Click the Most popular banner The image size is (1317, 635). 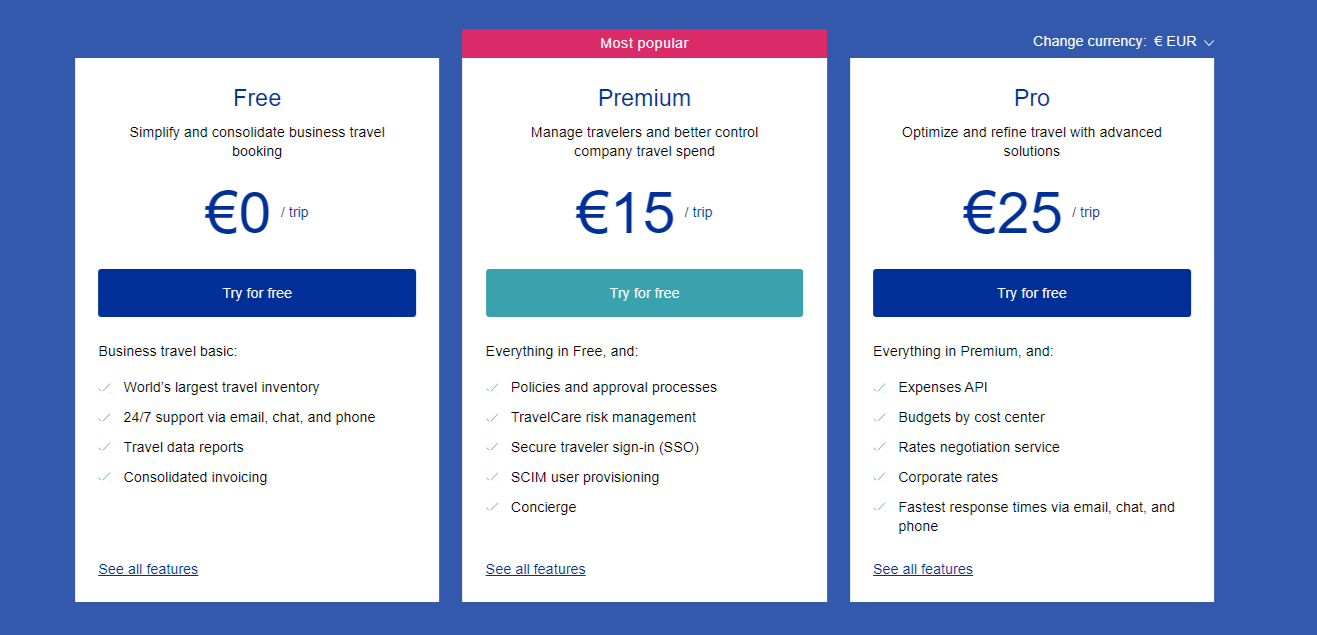tap(644, 43)
